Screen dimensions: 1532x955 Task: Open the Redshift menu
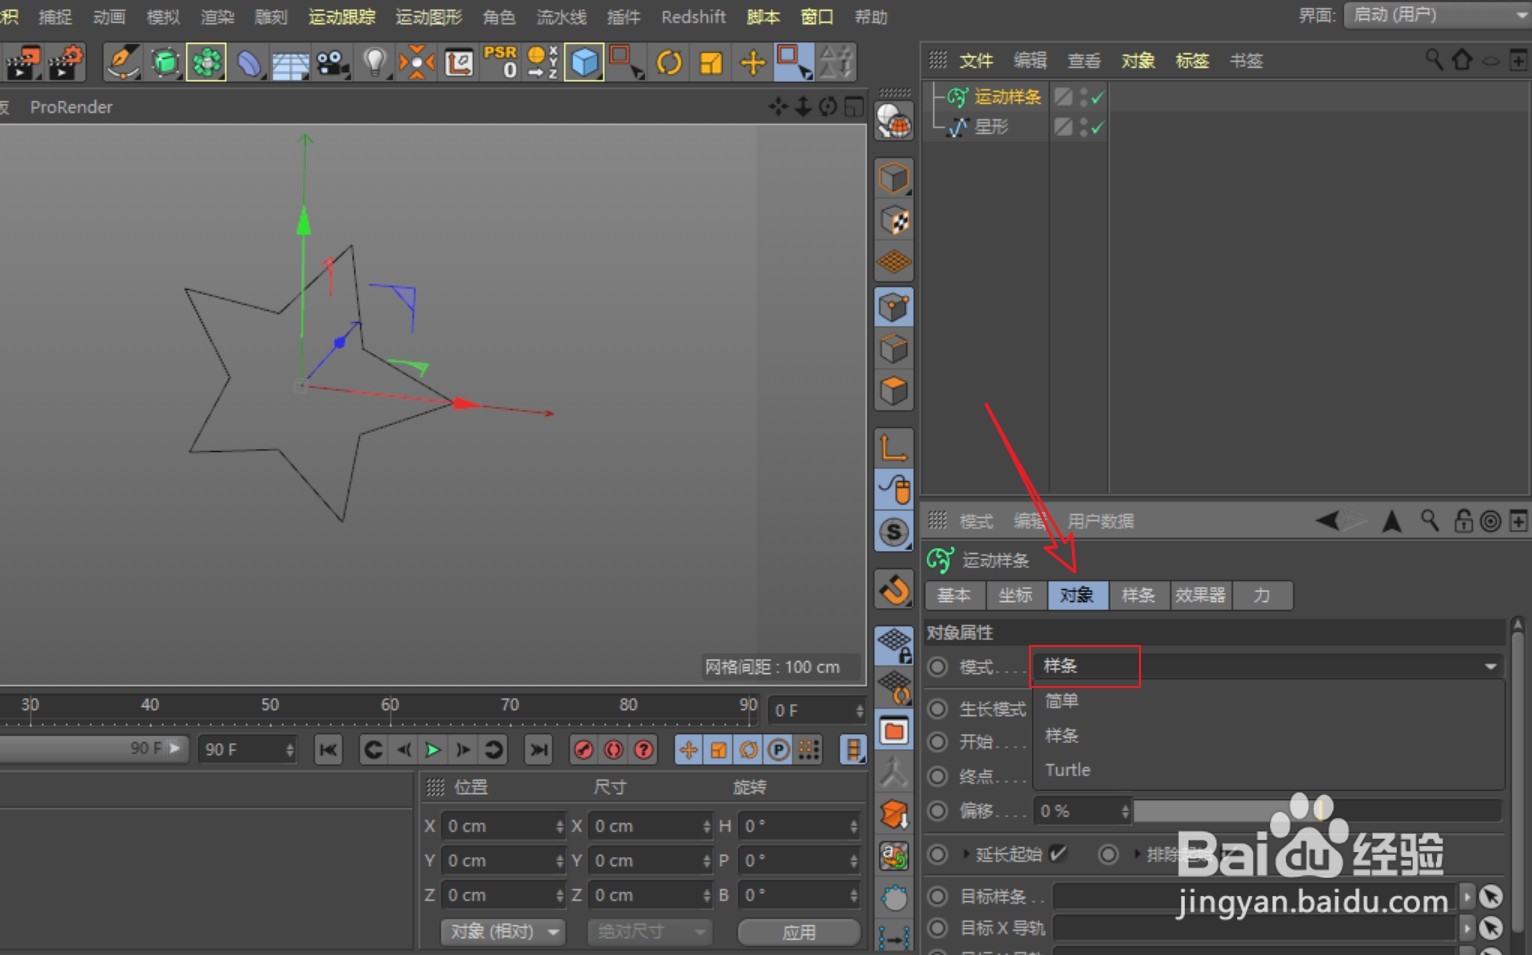tap(693, 17)
